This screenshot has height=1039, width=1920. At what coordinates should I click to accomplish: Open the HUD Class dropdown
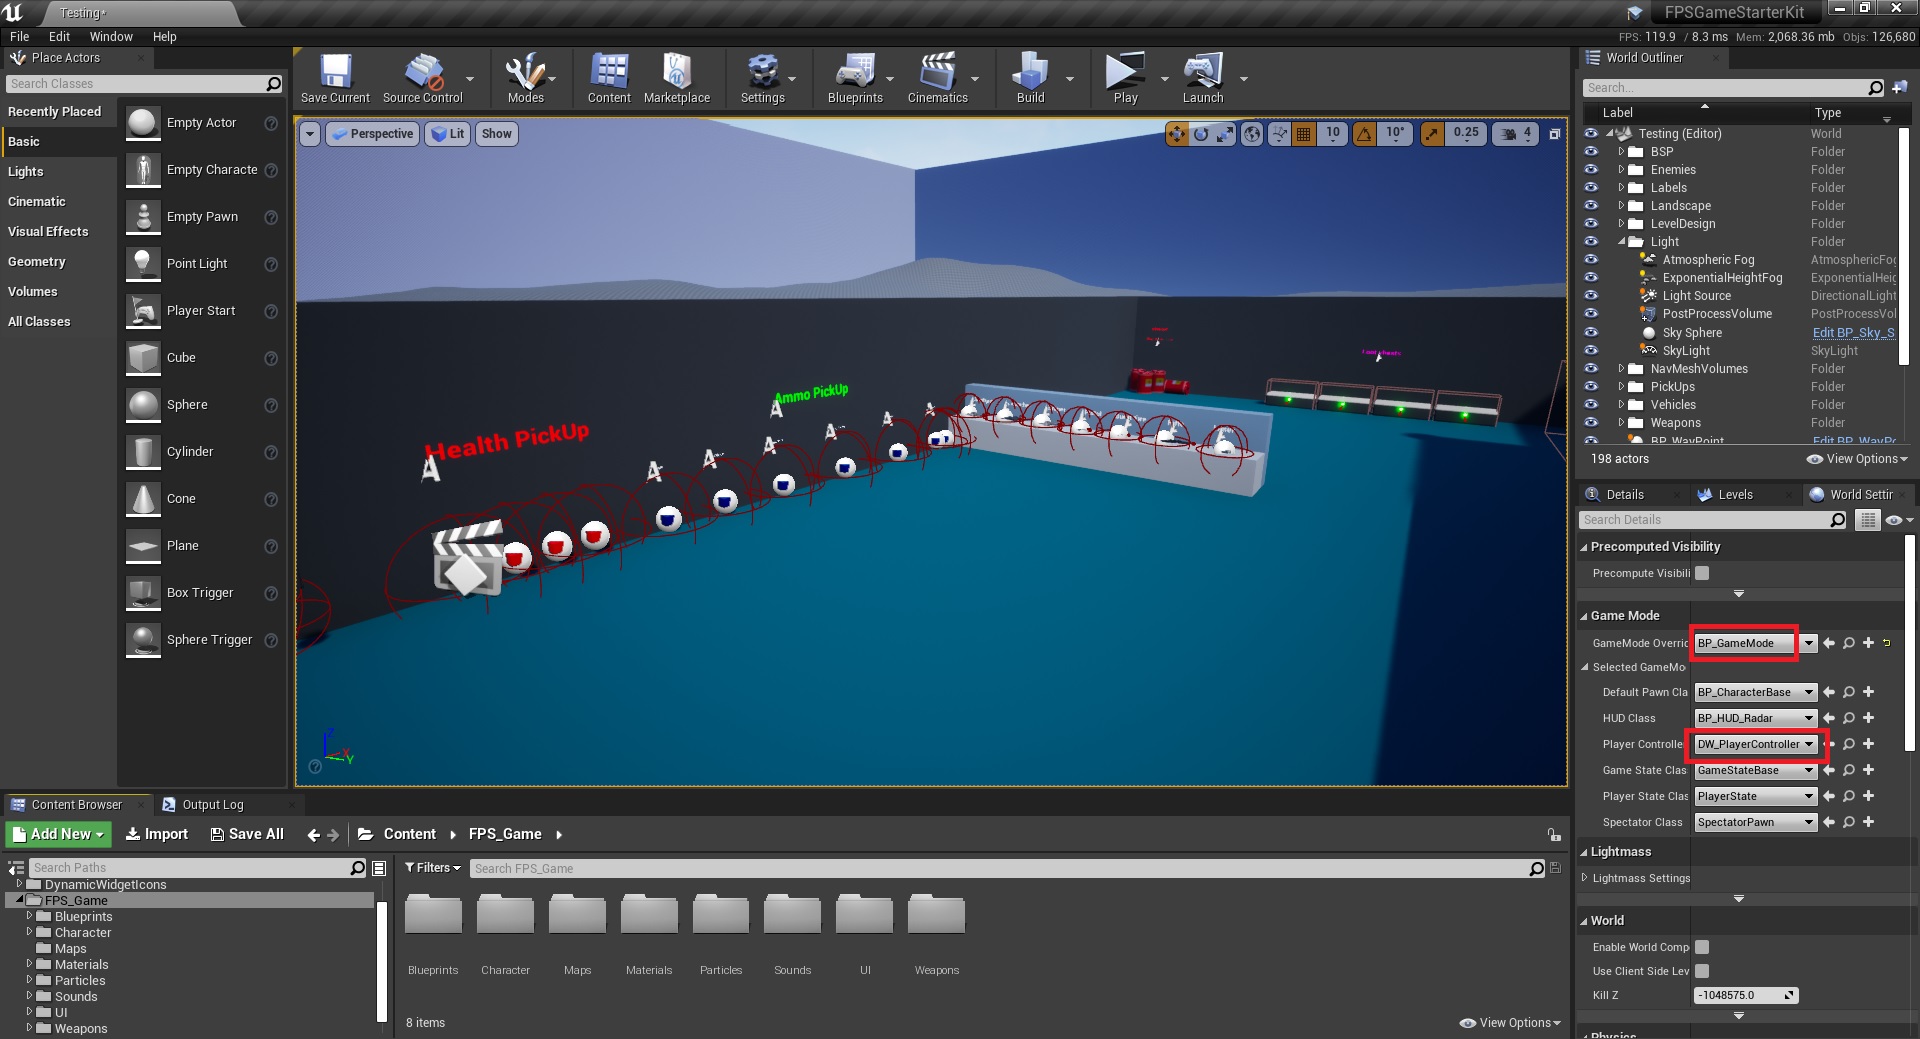pos(1808,718)
